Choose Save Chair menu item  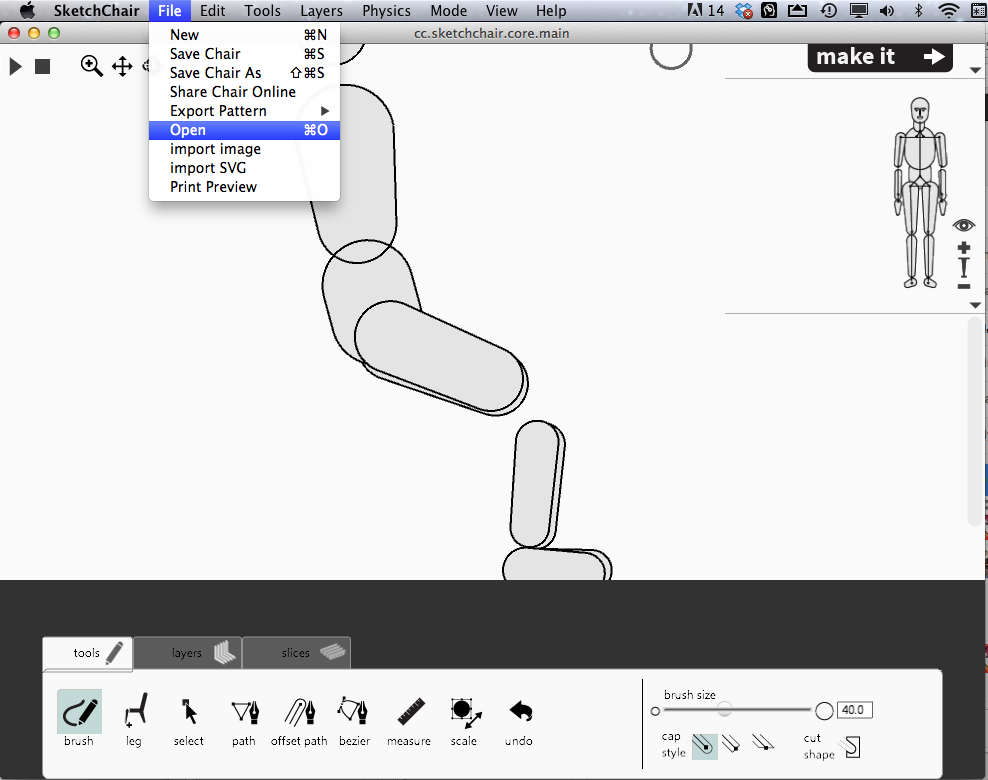coord(244,54)
